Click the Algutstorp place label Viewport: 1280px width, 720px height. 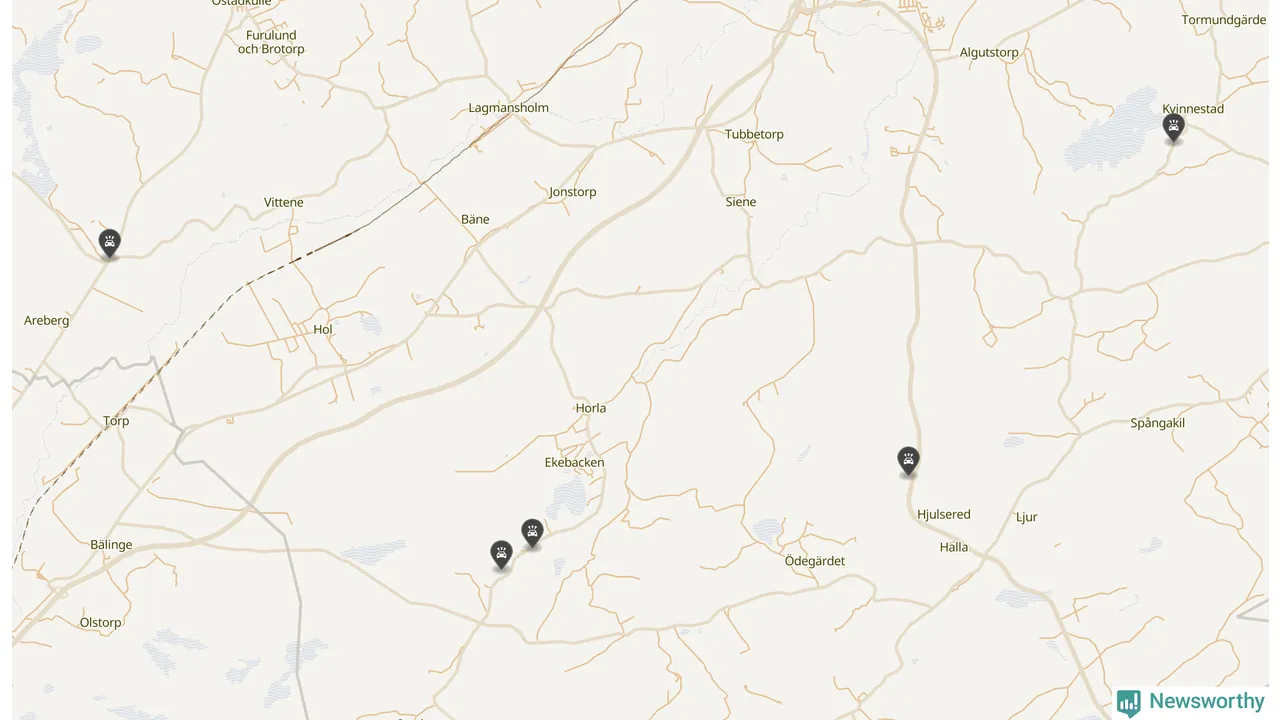point(989,53)
